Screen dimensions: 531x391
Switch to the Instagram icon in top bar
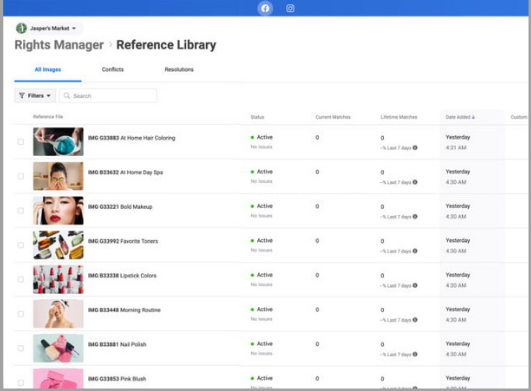290,8
